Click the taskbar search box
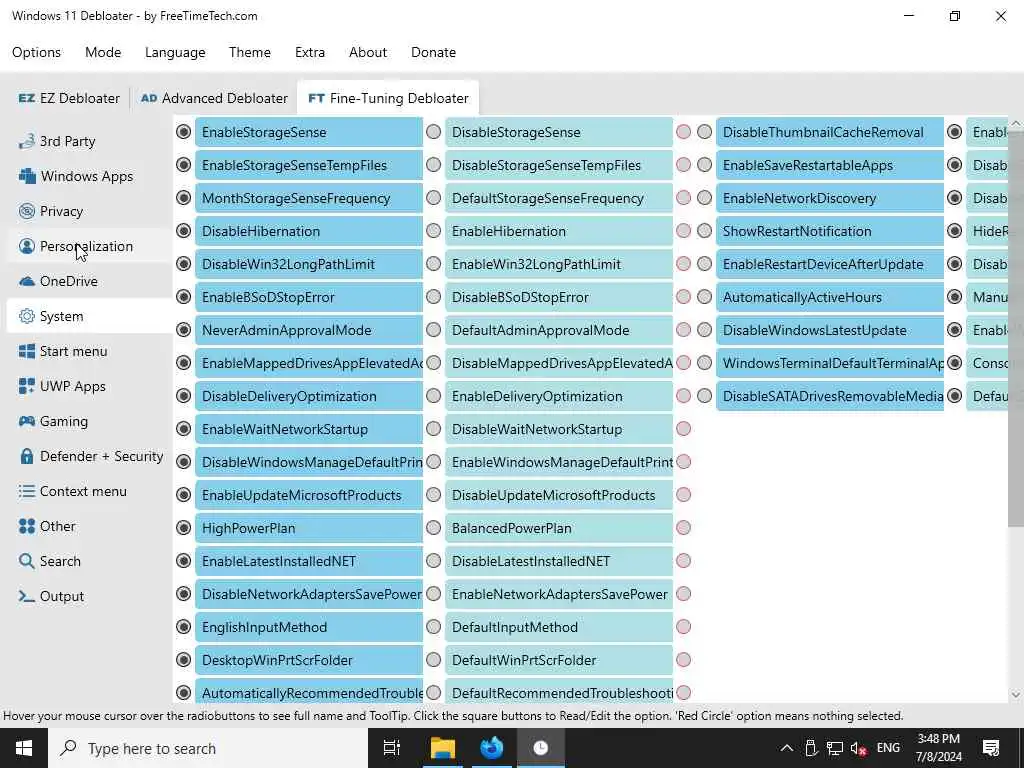The height and width of the screenshot is (768, 1024). [208, 748]
